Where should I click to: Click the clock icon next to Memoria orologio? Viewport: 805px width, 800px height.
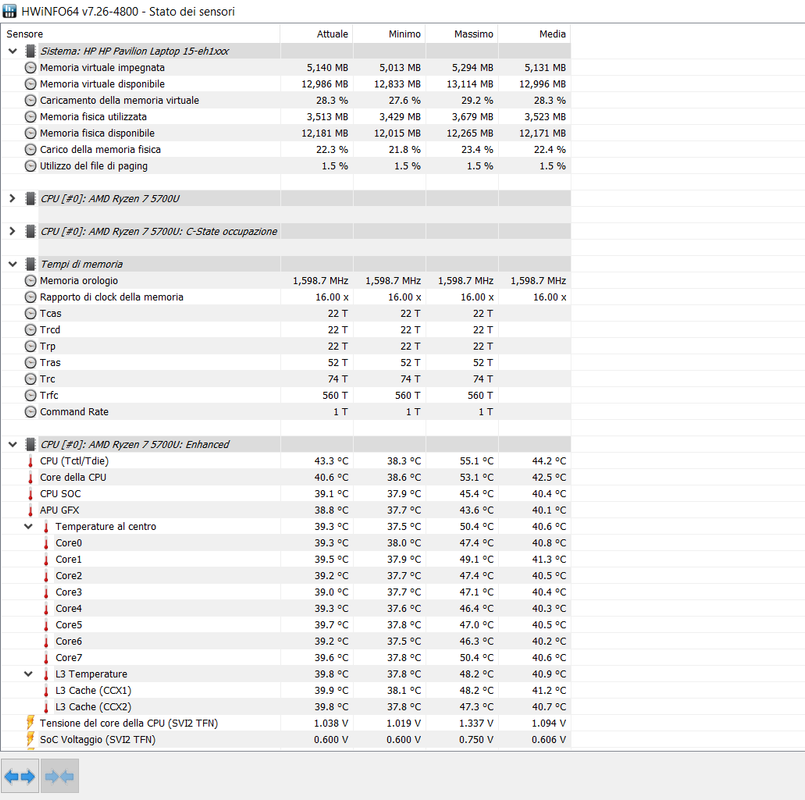31,280
